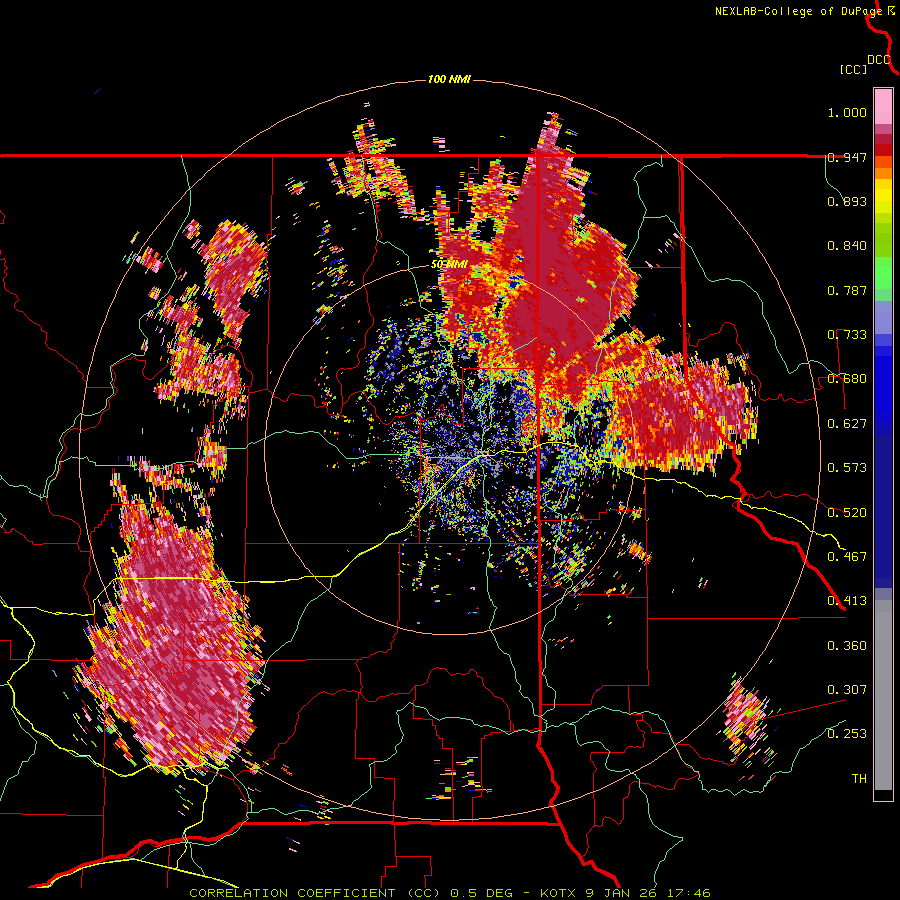Click the 0.253 legend value
Screen dimensions: 900x900
pos(847,734)
